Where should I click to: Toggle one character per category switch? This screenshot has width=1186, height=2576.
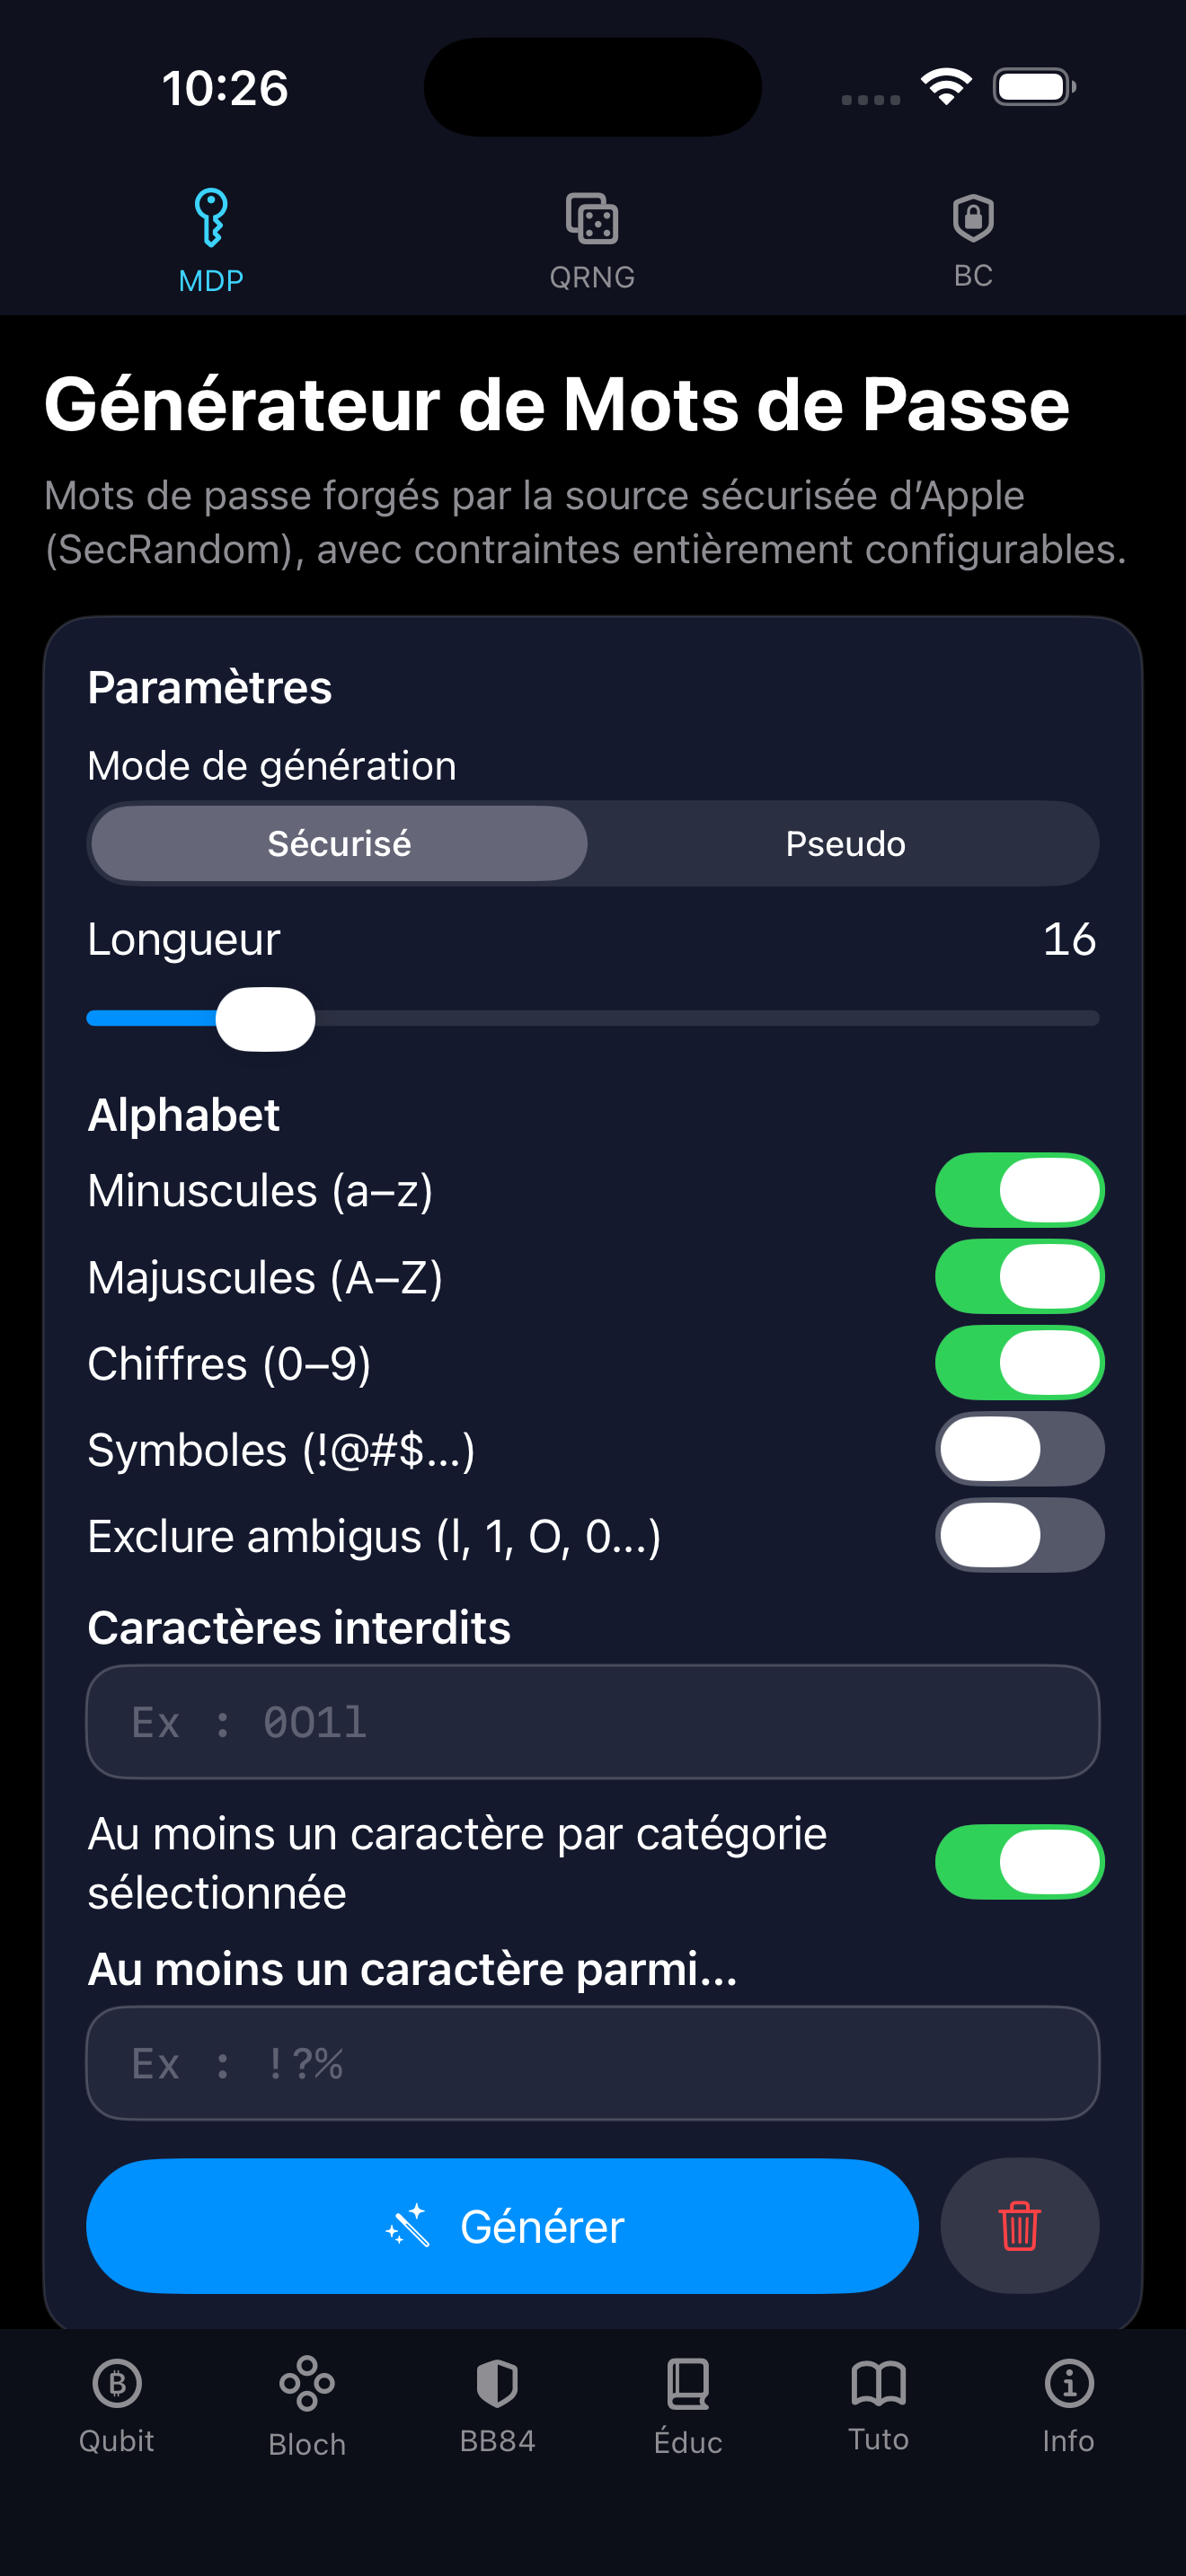point(1019,1861)
